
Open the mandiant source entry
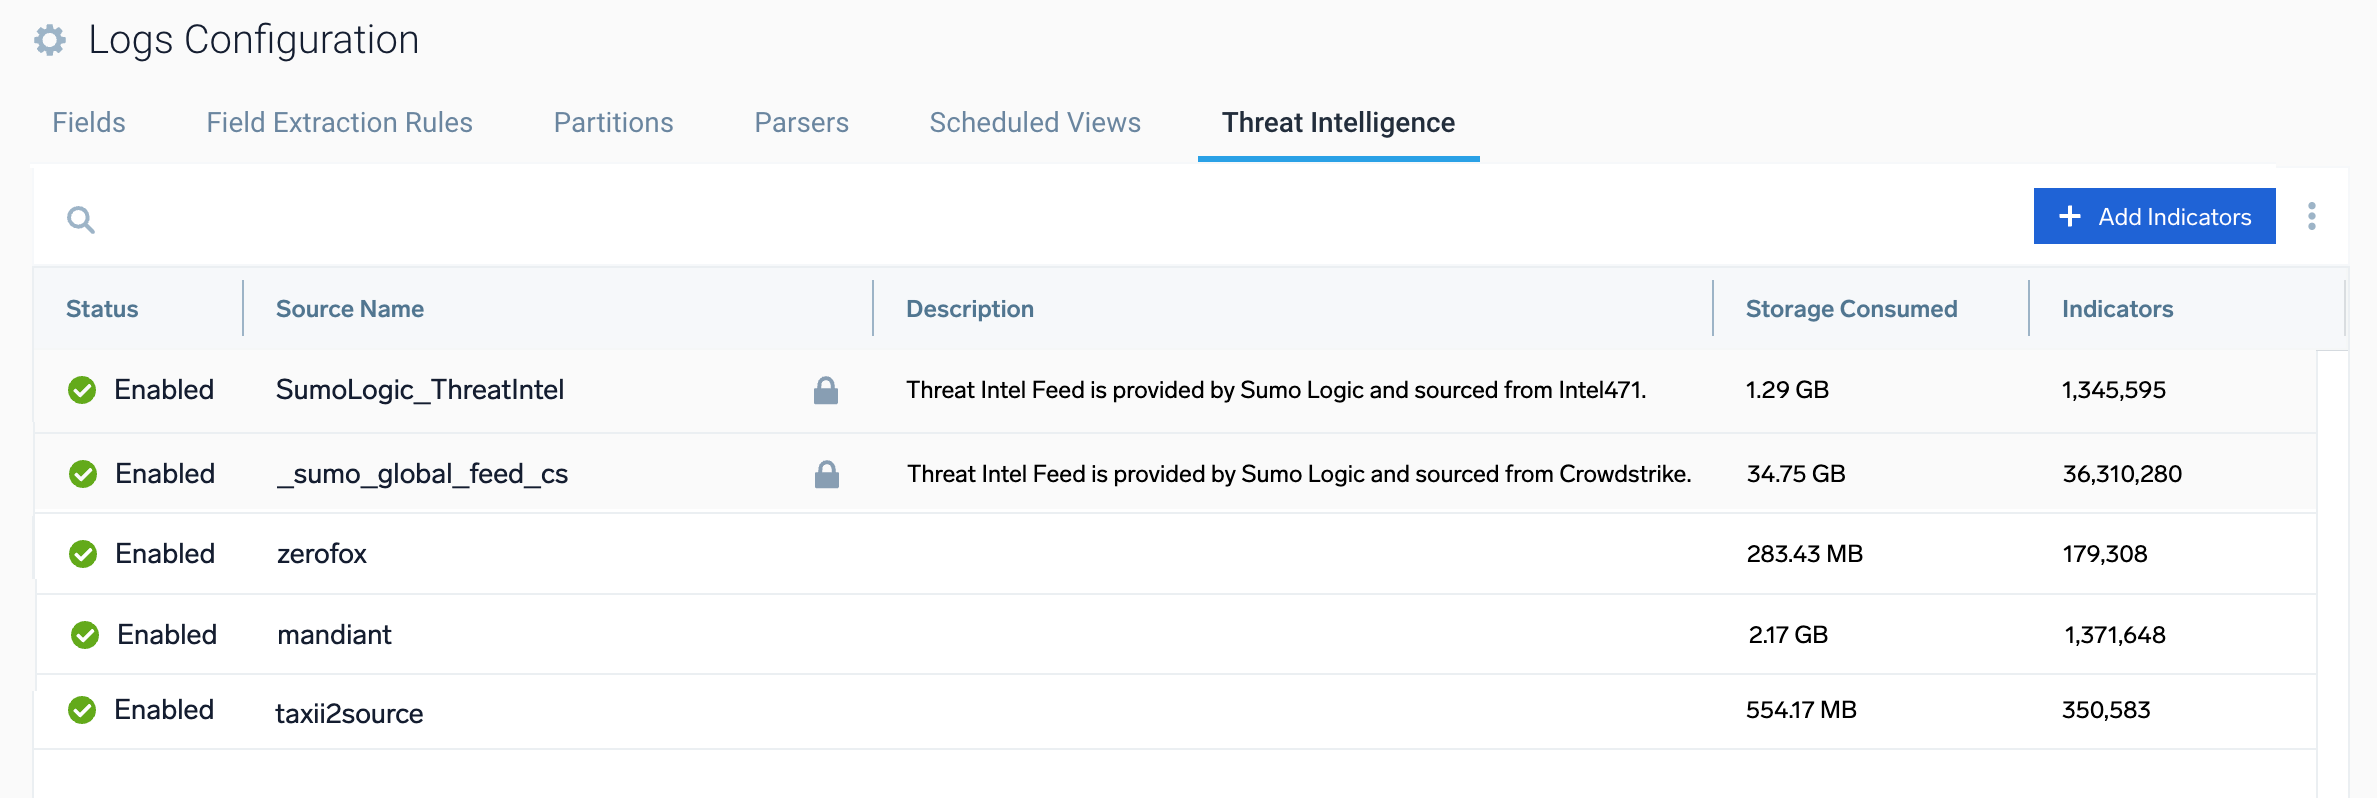tap(334, 635)
